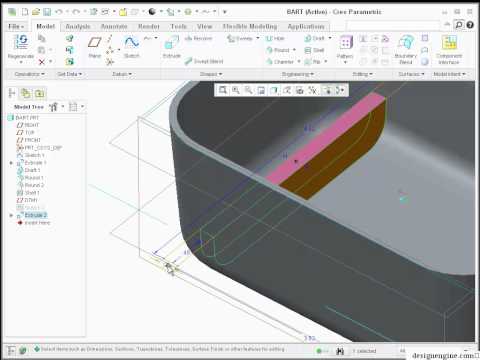The width and height of the screenshot is (480, 360).
Task: Switch to the Tools tab
Action: pyautogui.click(x=179, y=26)
